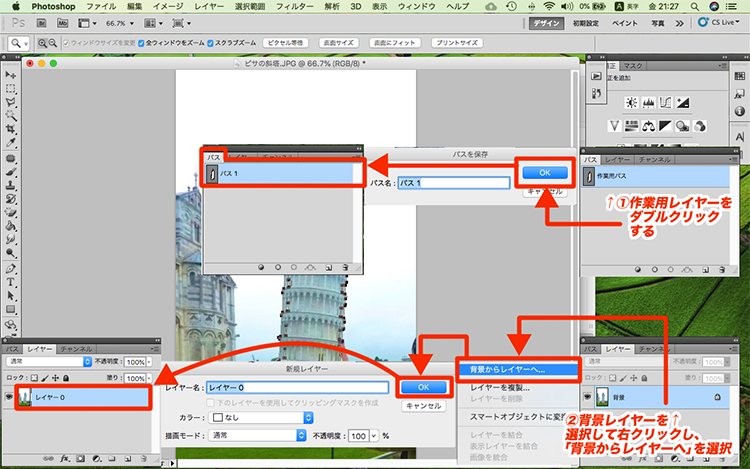
Task: Open the カラー dropdown in 新規レイヤー dialog
Action: (262, 417)
